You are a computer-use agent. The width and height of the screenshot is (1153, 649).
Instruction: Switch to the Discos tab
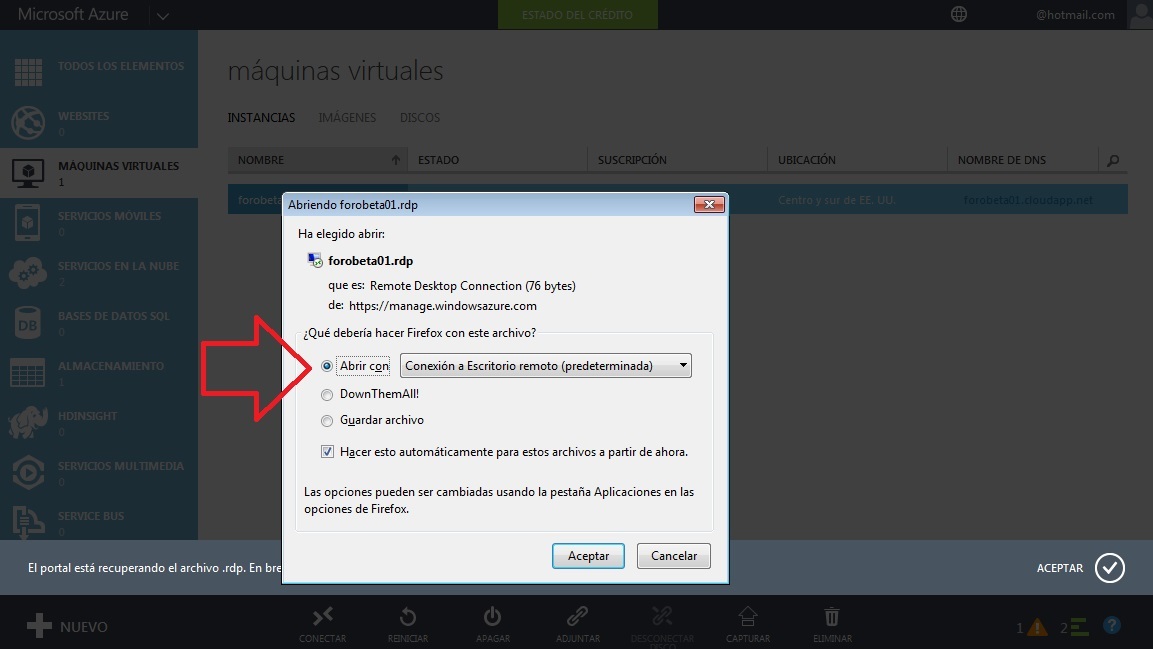(420, 118)
